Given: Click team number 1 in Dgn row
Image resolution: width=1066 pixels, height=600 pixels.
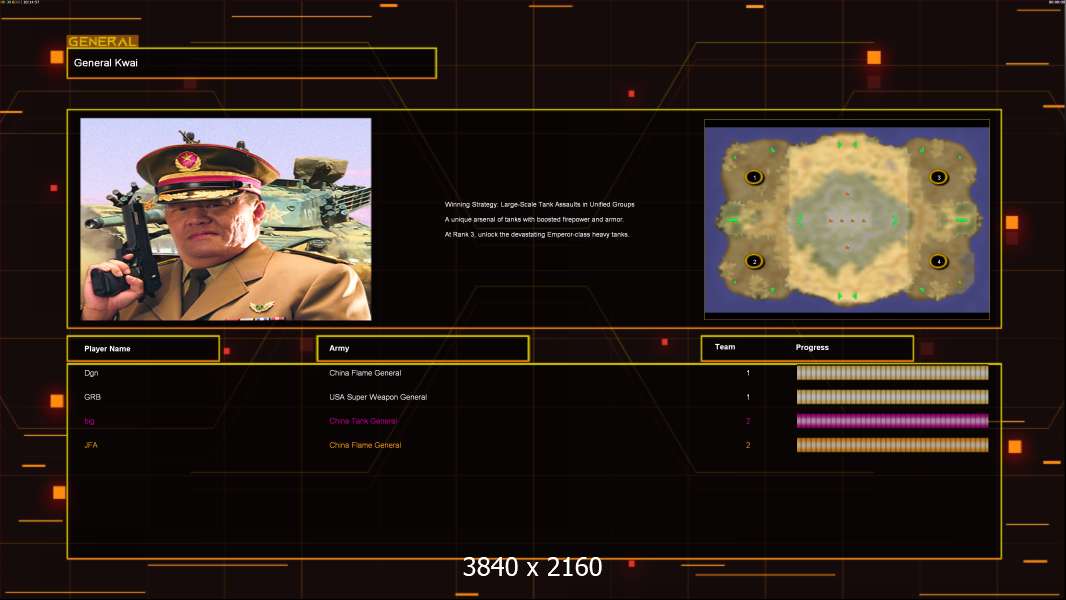Looking at the screenshot, I should coord(748,373).
